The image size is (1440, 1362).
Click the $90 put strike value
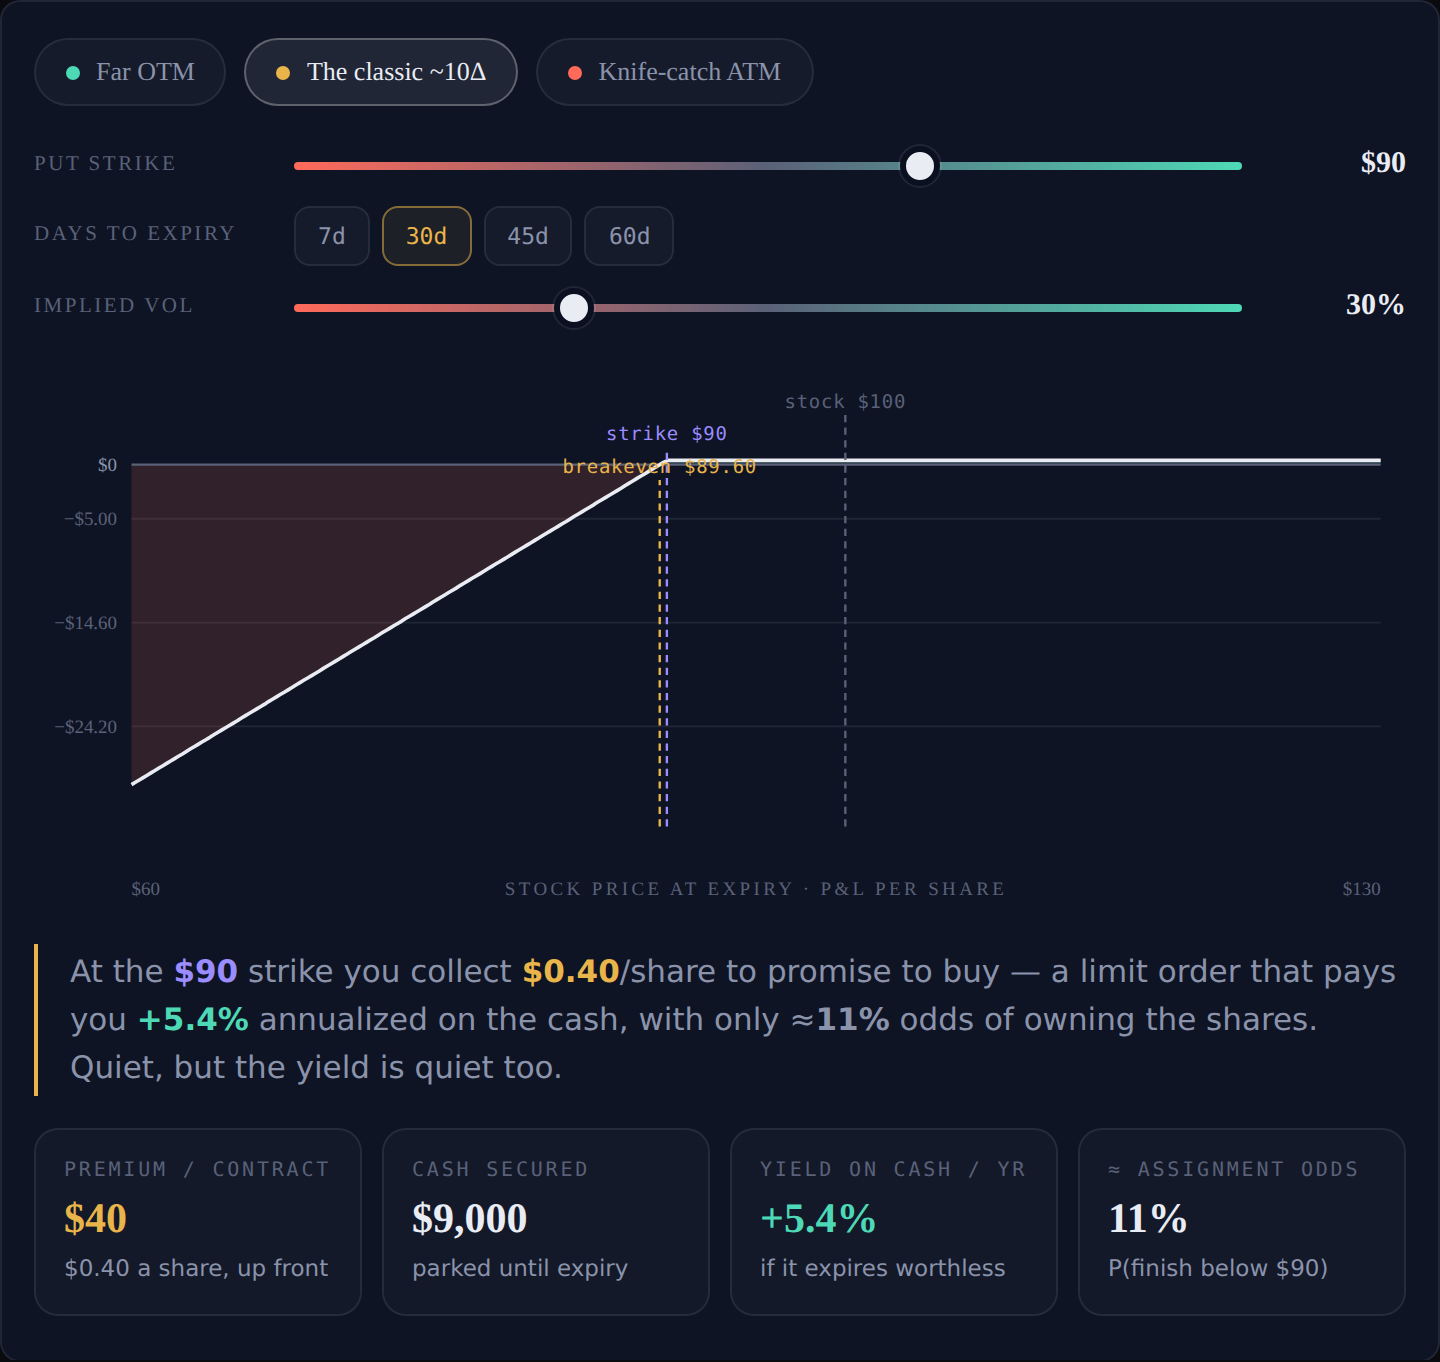pyautogui.click(x=1383, y=163)
